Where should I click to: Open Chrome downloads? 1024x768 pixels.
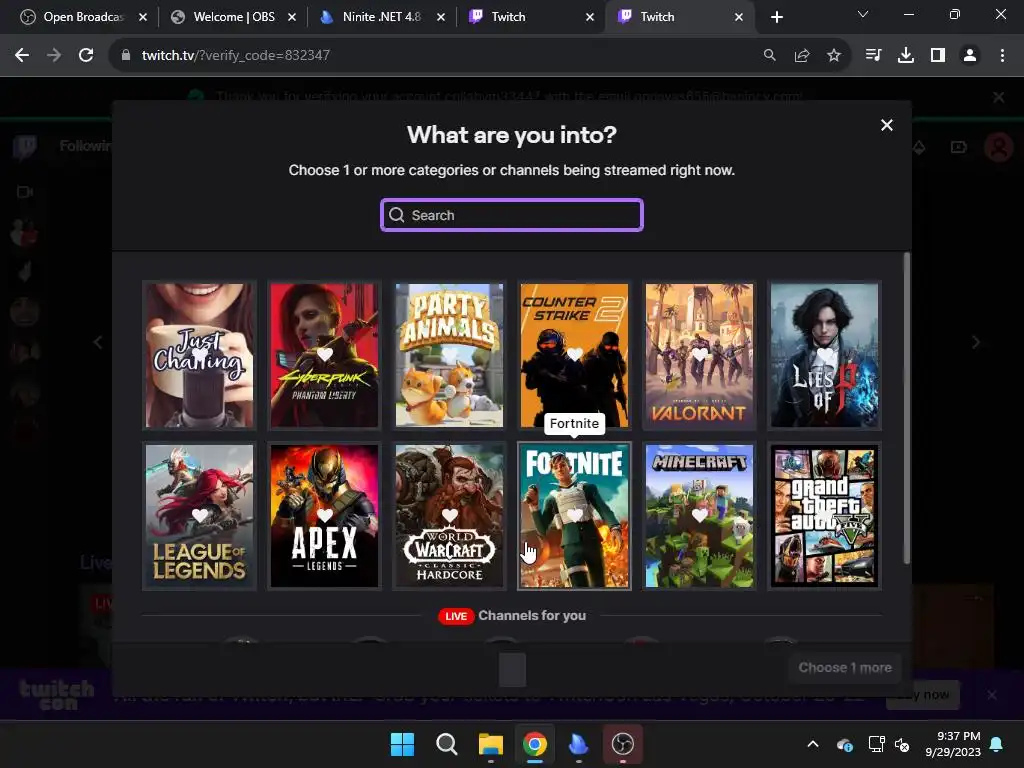[x=906, y=56]
